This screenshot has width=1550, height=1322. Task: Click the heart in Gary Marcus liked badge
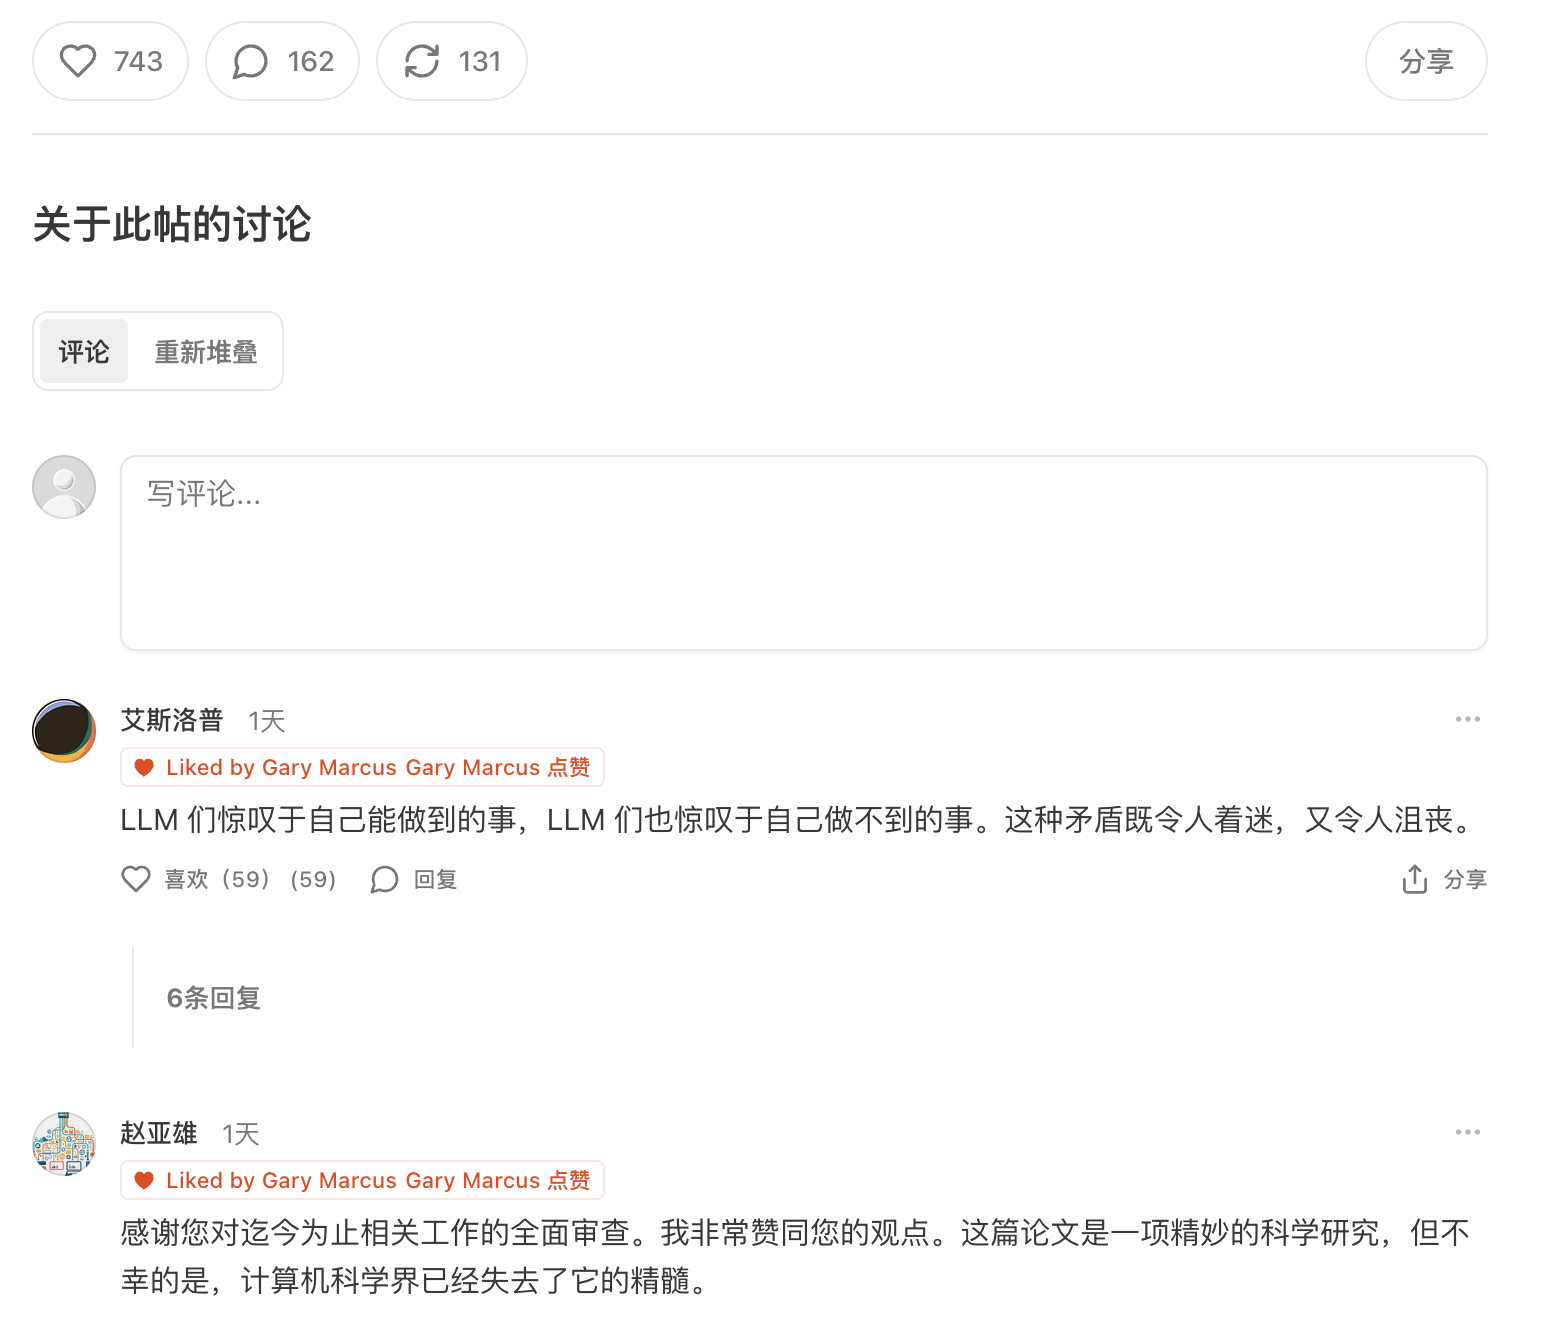[x=145, y=767]
